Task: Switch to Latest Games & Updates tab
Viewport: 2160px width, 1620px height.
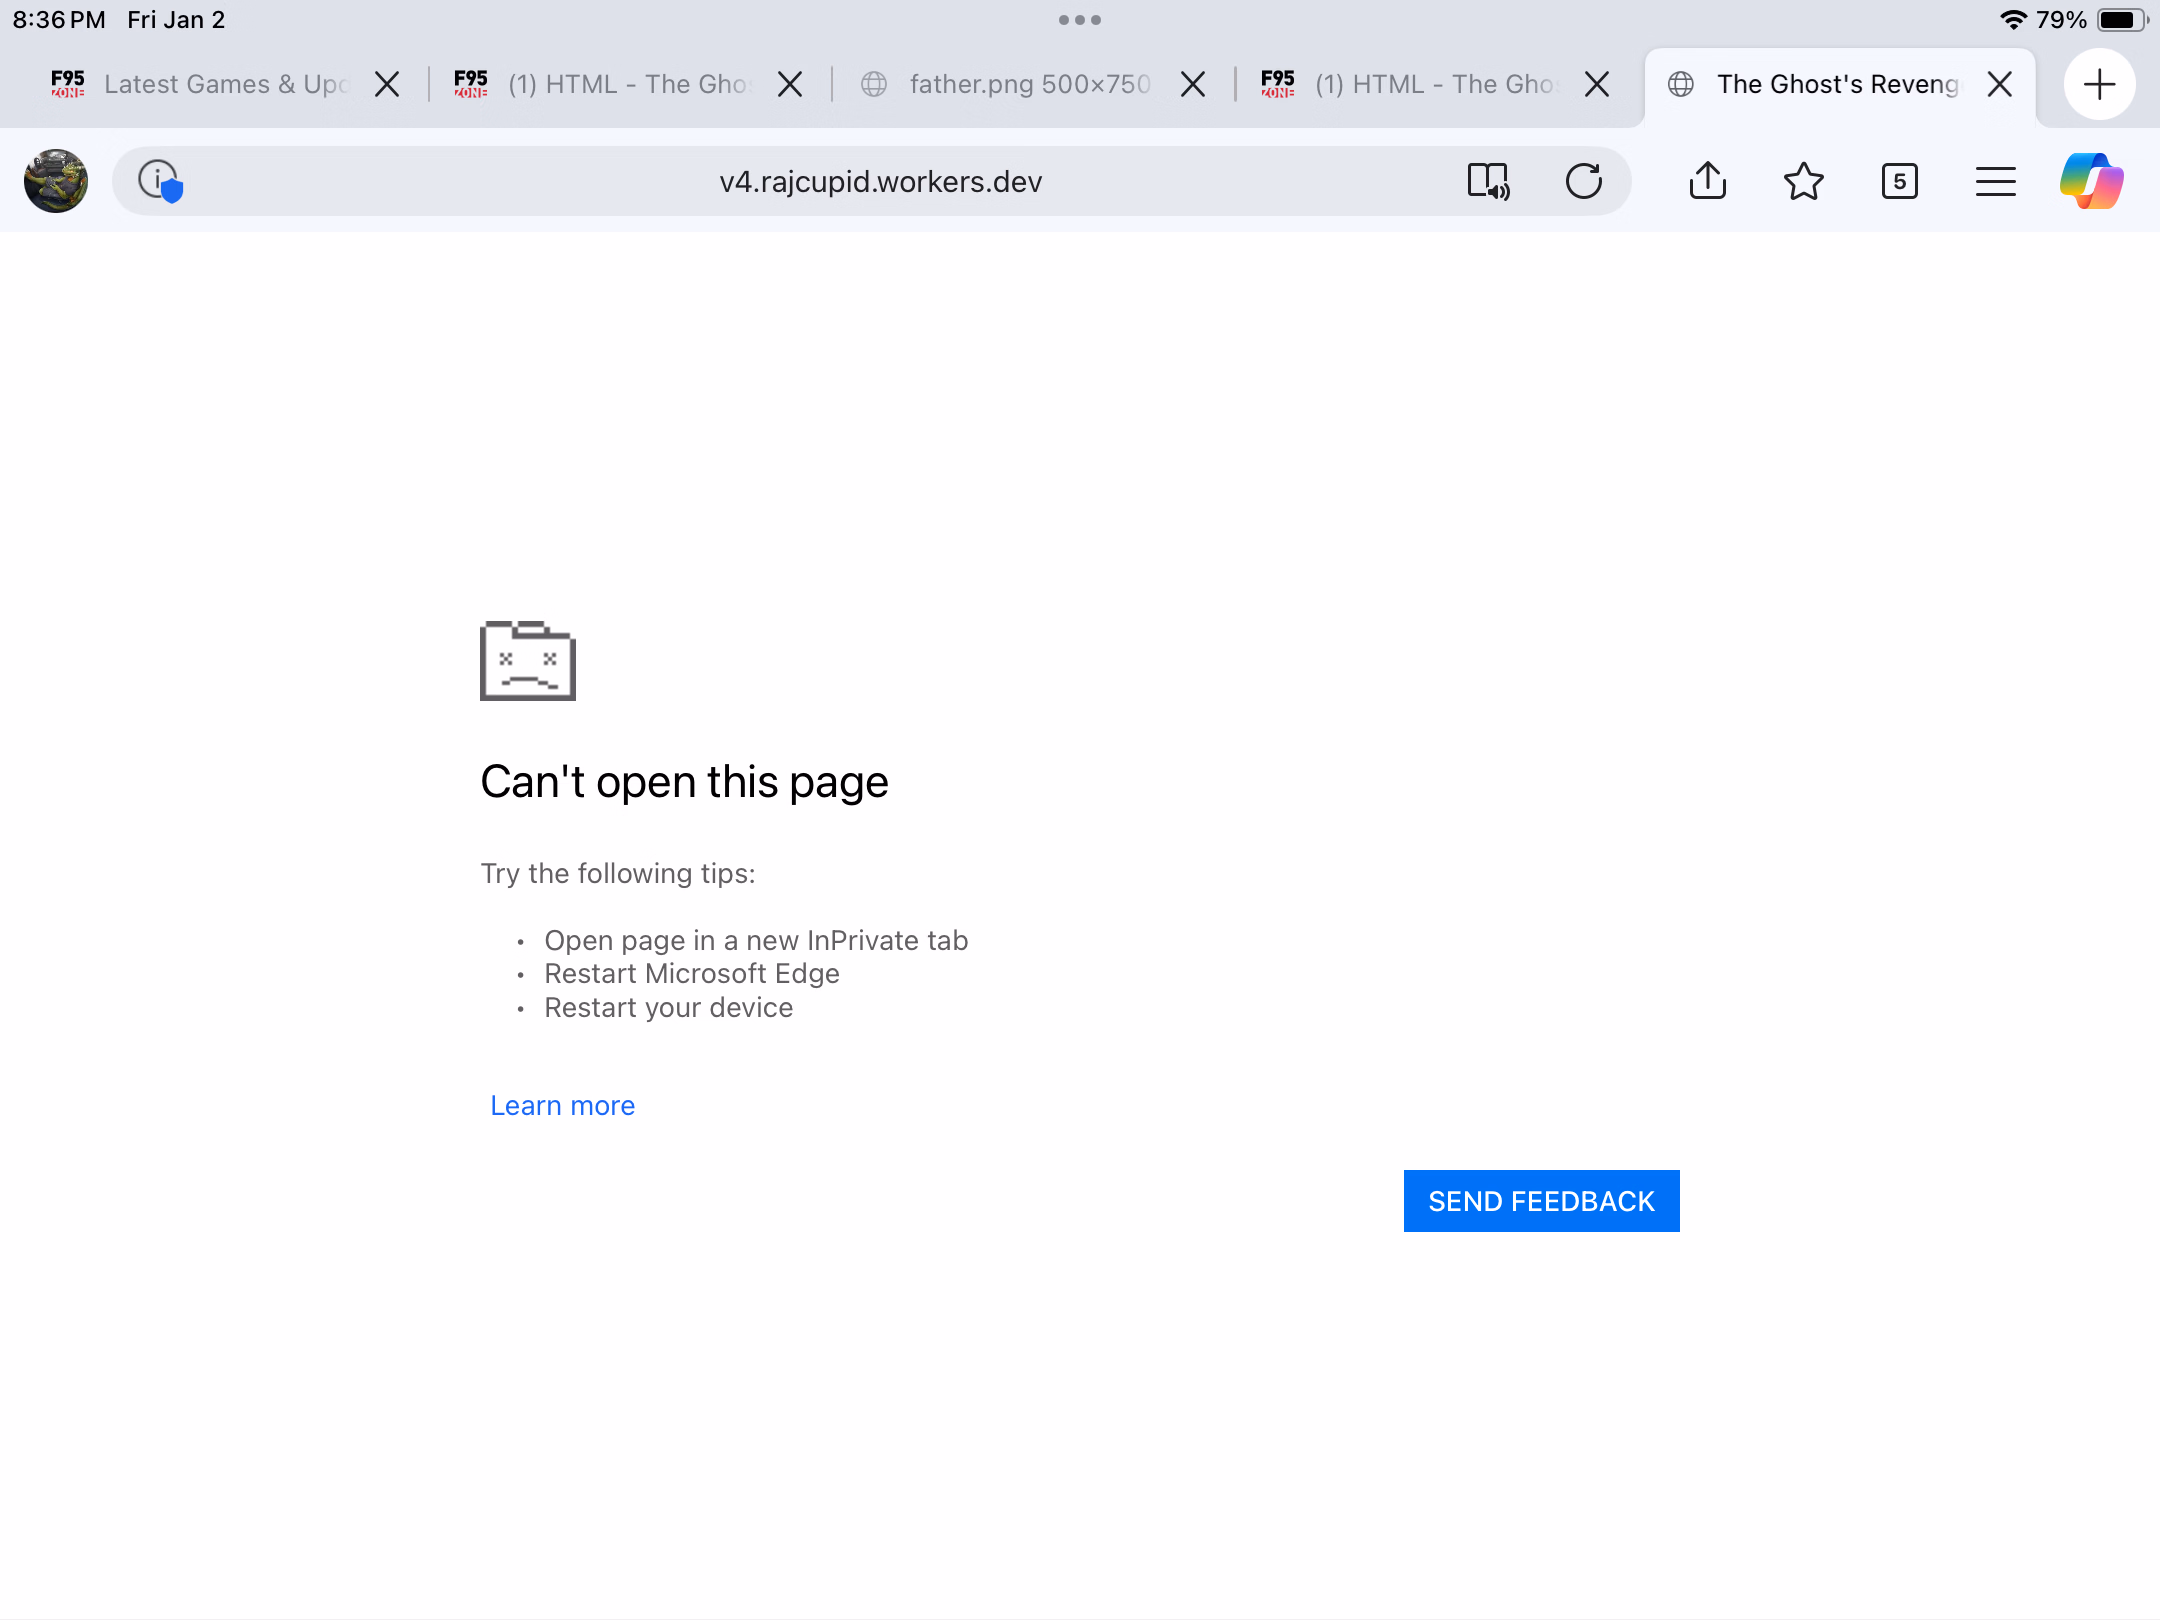Action: [x=225, y=84]
